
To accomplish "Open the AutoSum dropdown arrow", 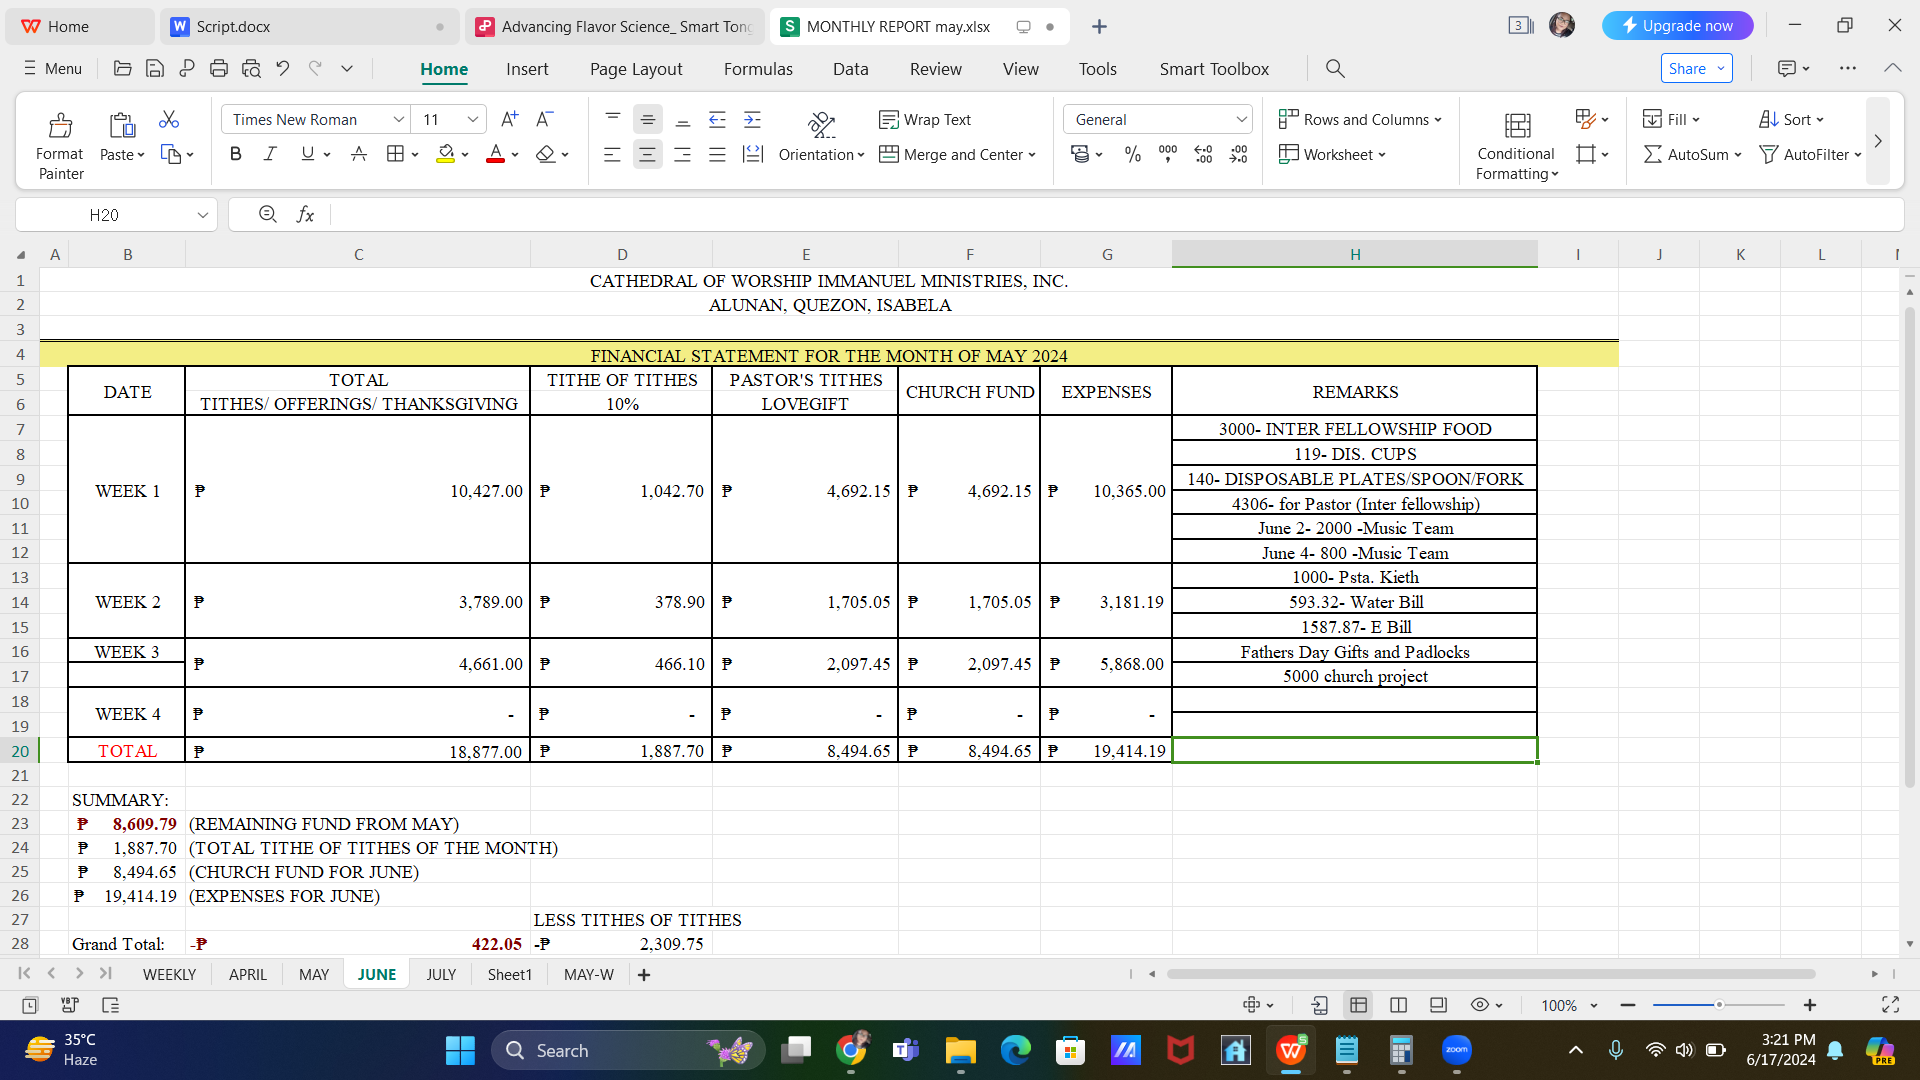I will 1738,154.
